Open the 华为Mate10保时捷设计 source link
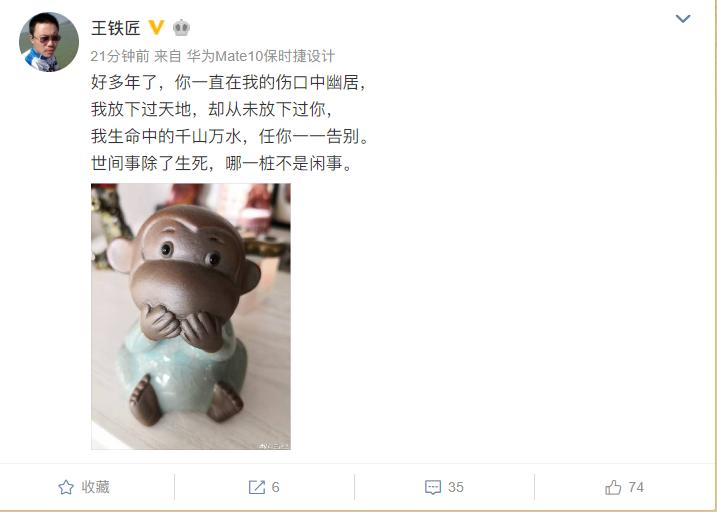Image resolution: width=717 pixels, height=512 pixels. coord(261,56)
